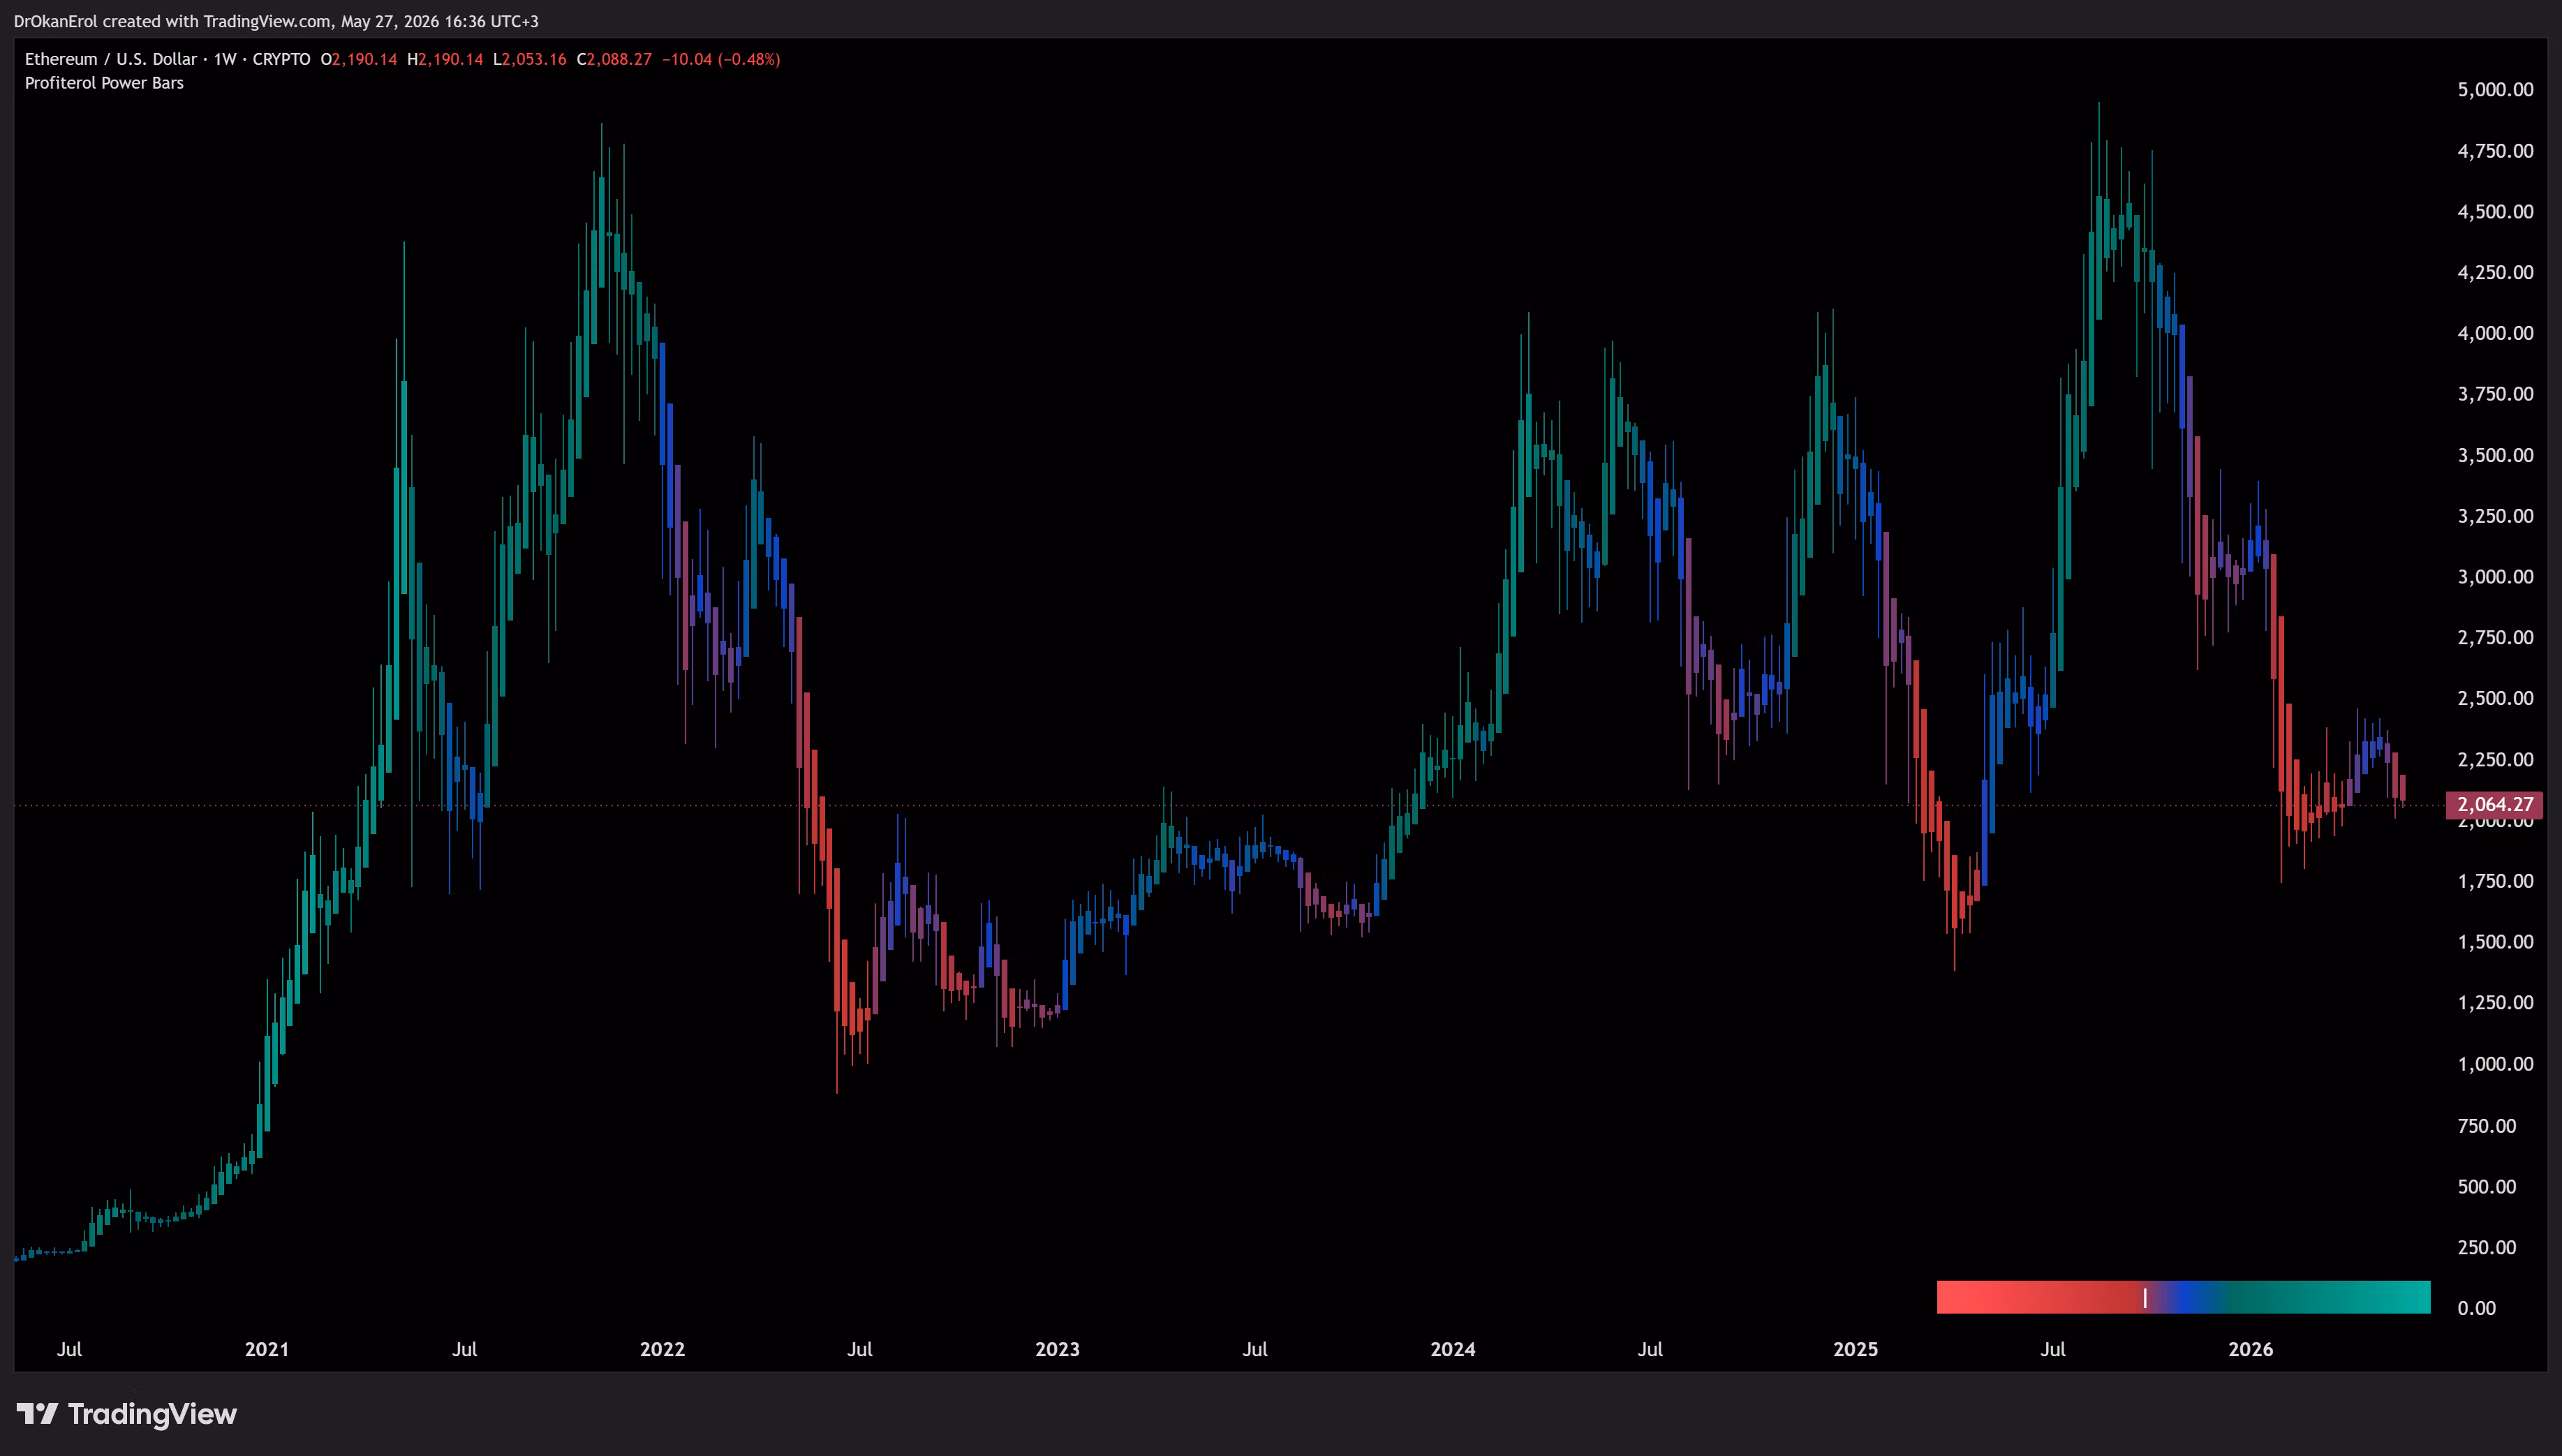Click the 3,000.00 price axis label
The image size is (2562, 1456).
point(2495,577)
